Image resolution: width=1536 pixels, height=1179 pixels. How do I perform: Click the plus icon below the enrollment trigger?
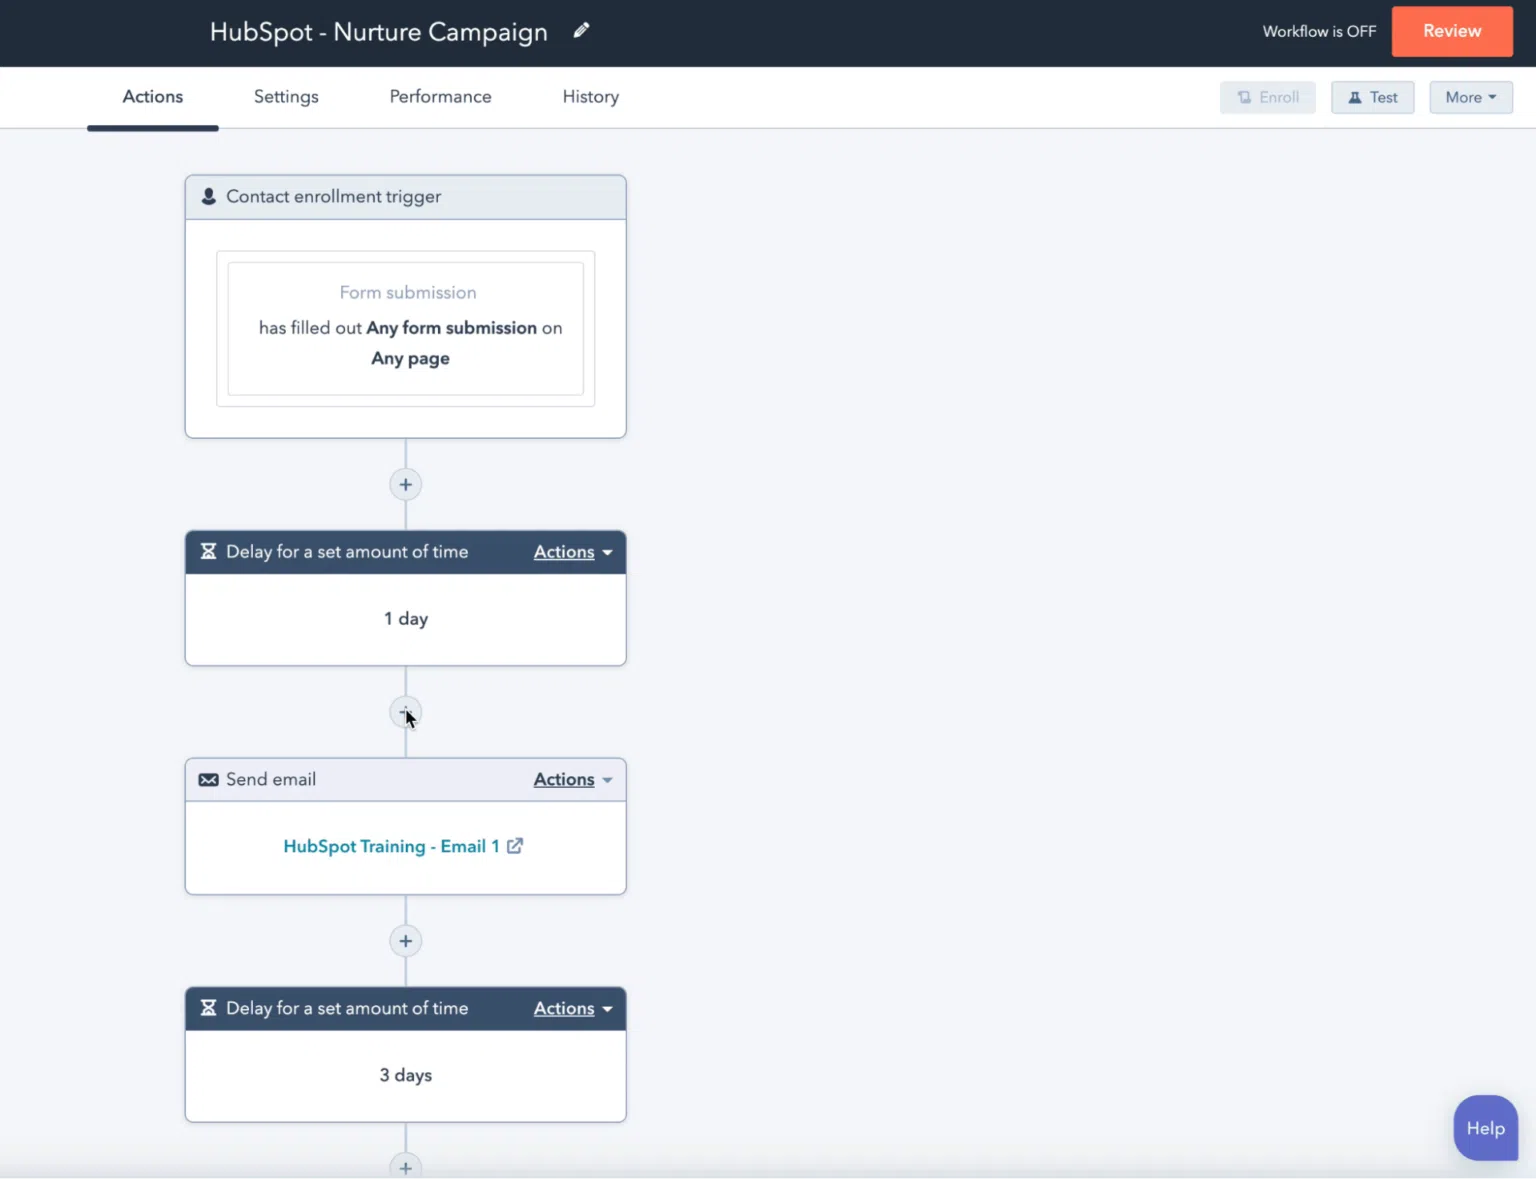point(405,484)
